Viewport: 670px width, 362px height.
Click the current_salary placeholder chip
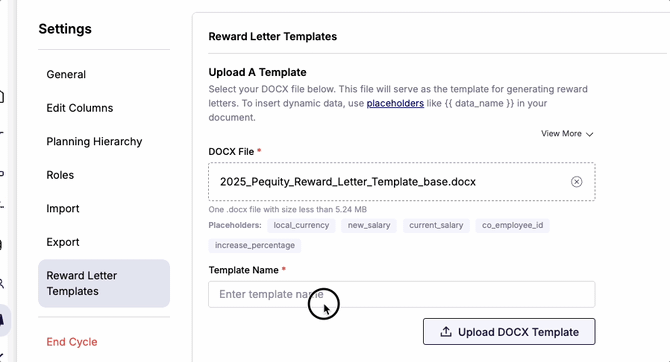tap(436, 225)
